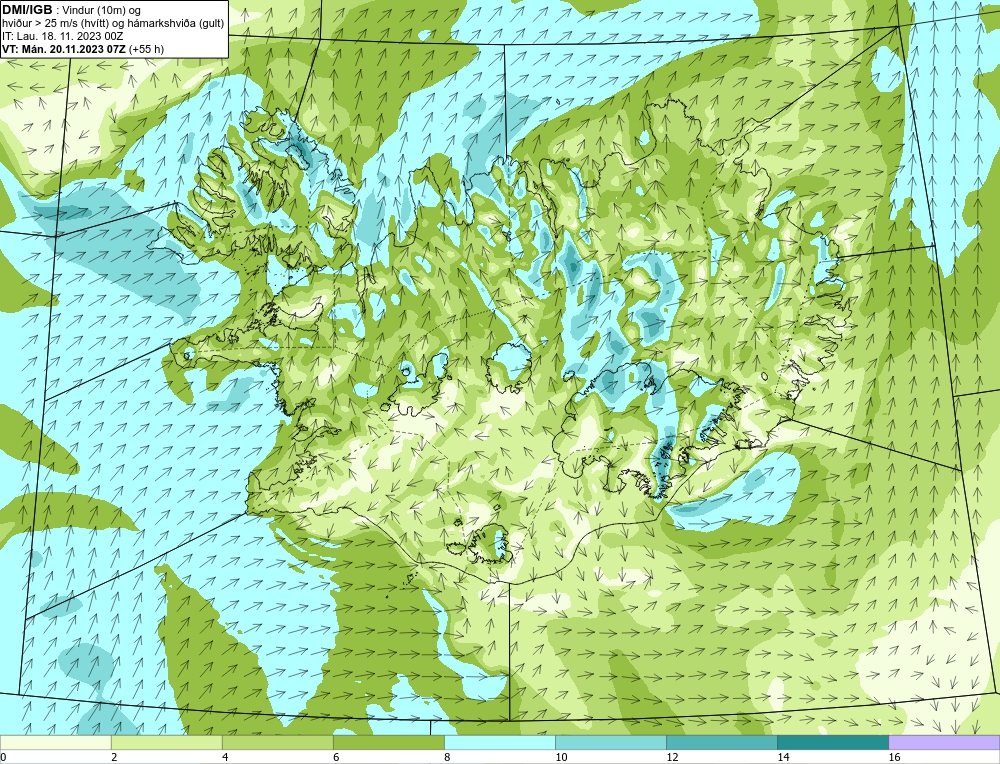Screen dimensions: 1000x764
Task: Click the 8–10 m/s light cyan legend swatch
Action: [x=499, y=742]
